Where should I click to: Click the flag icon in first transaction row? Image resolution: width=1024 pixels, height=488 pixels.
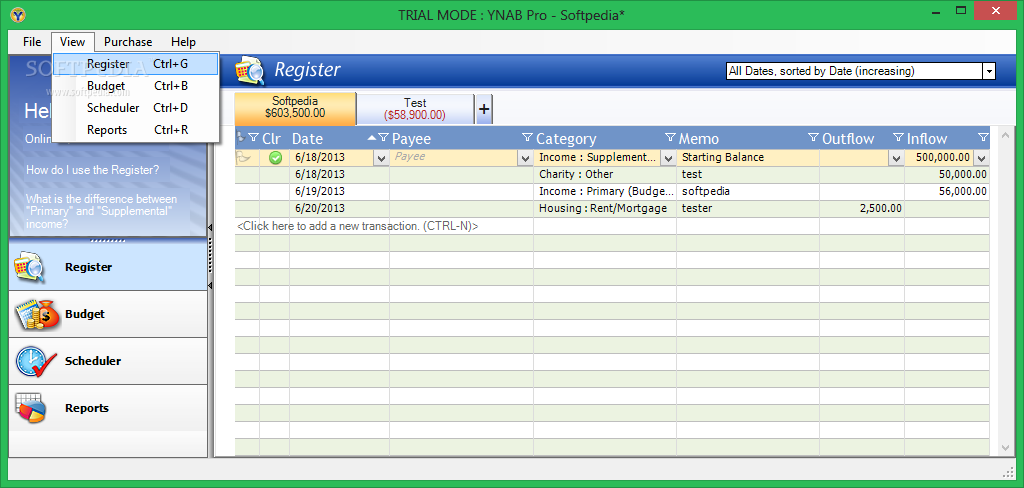point(243,157)
